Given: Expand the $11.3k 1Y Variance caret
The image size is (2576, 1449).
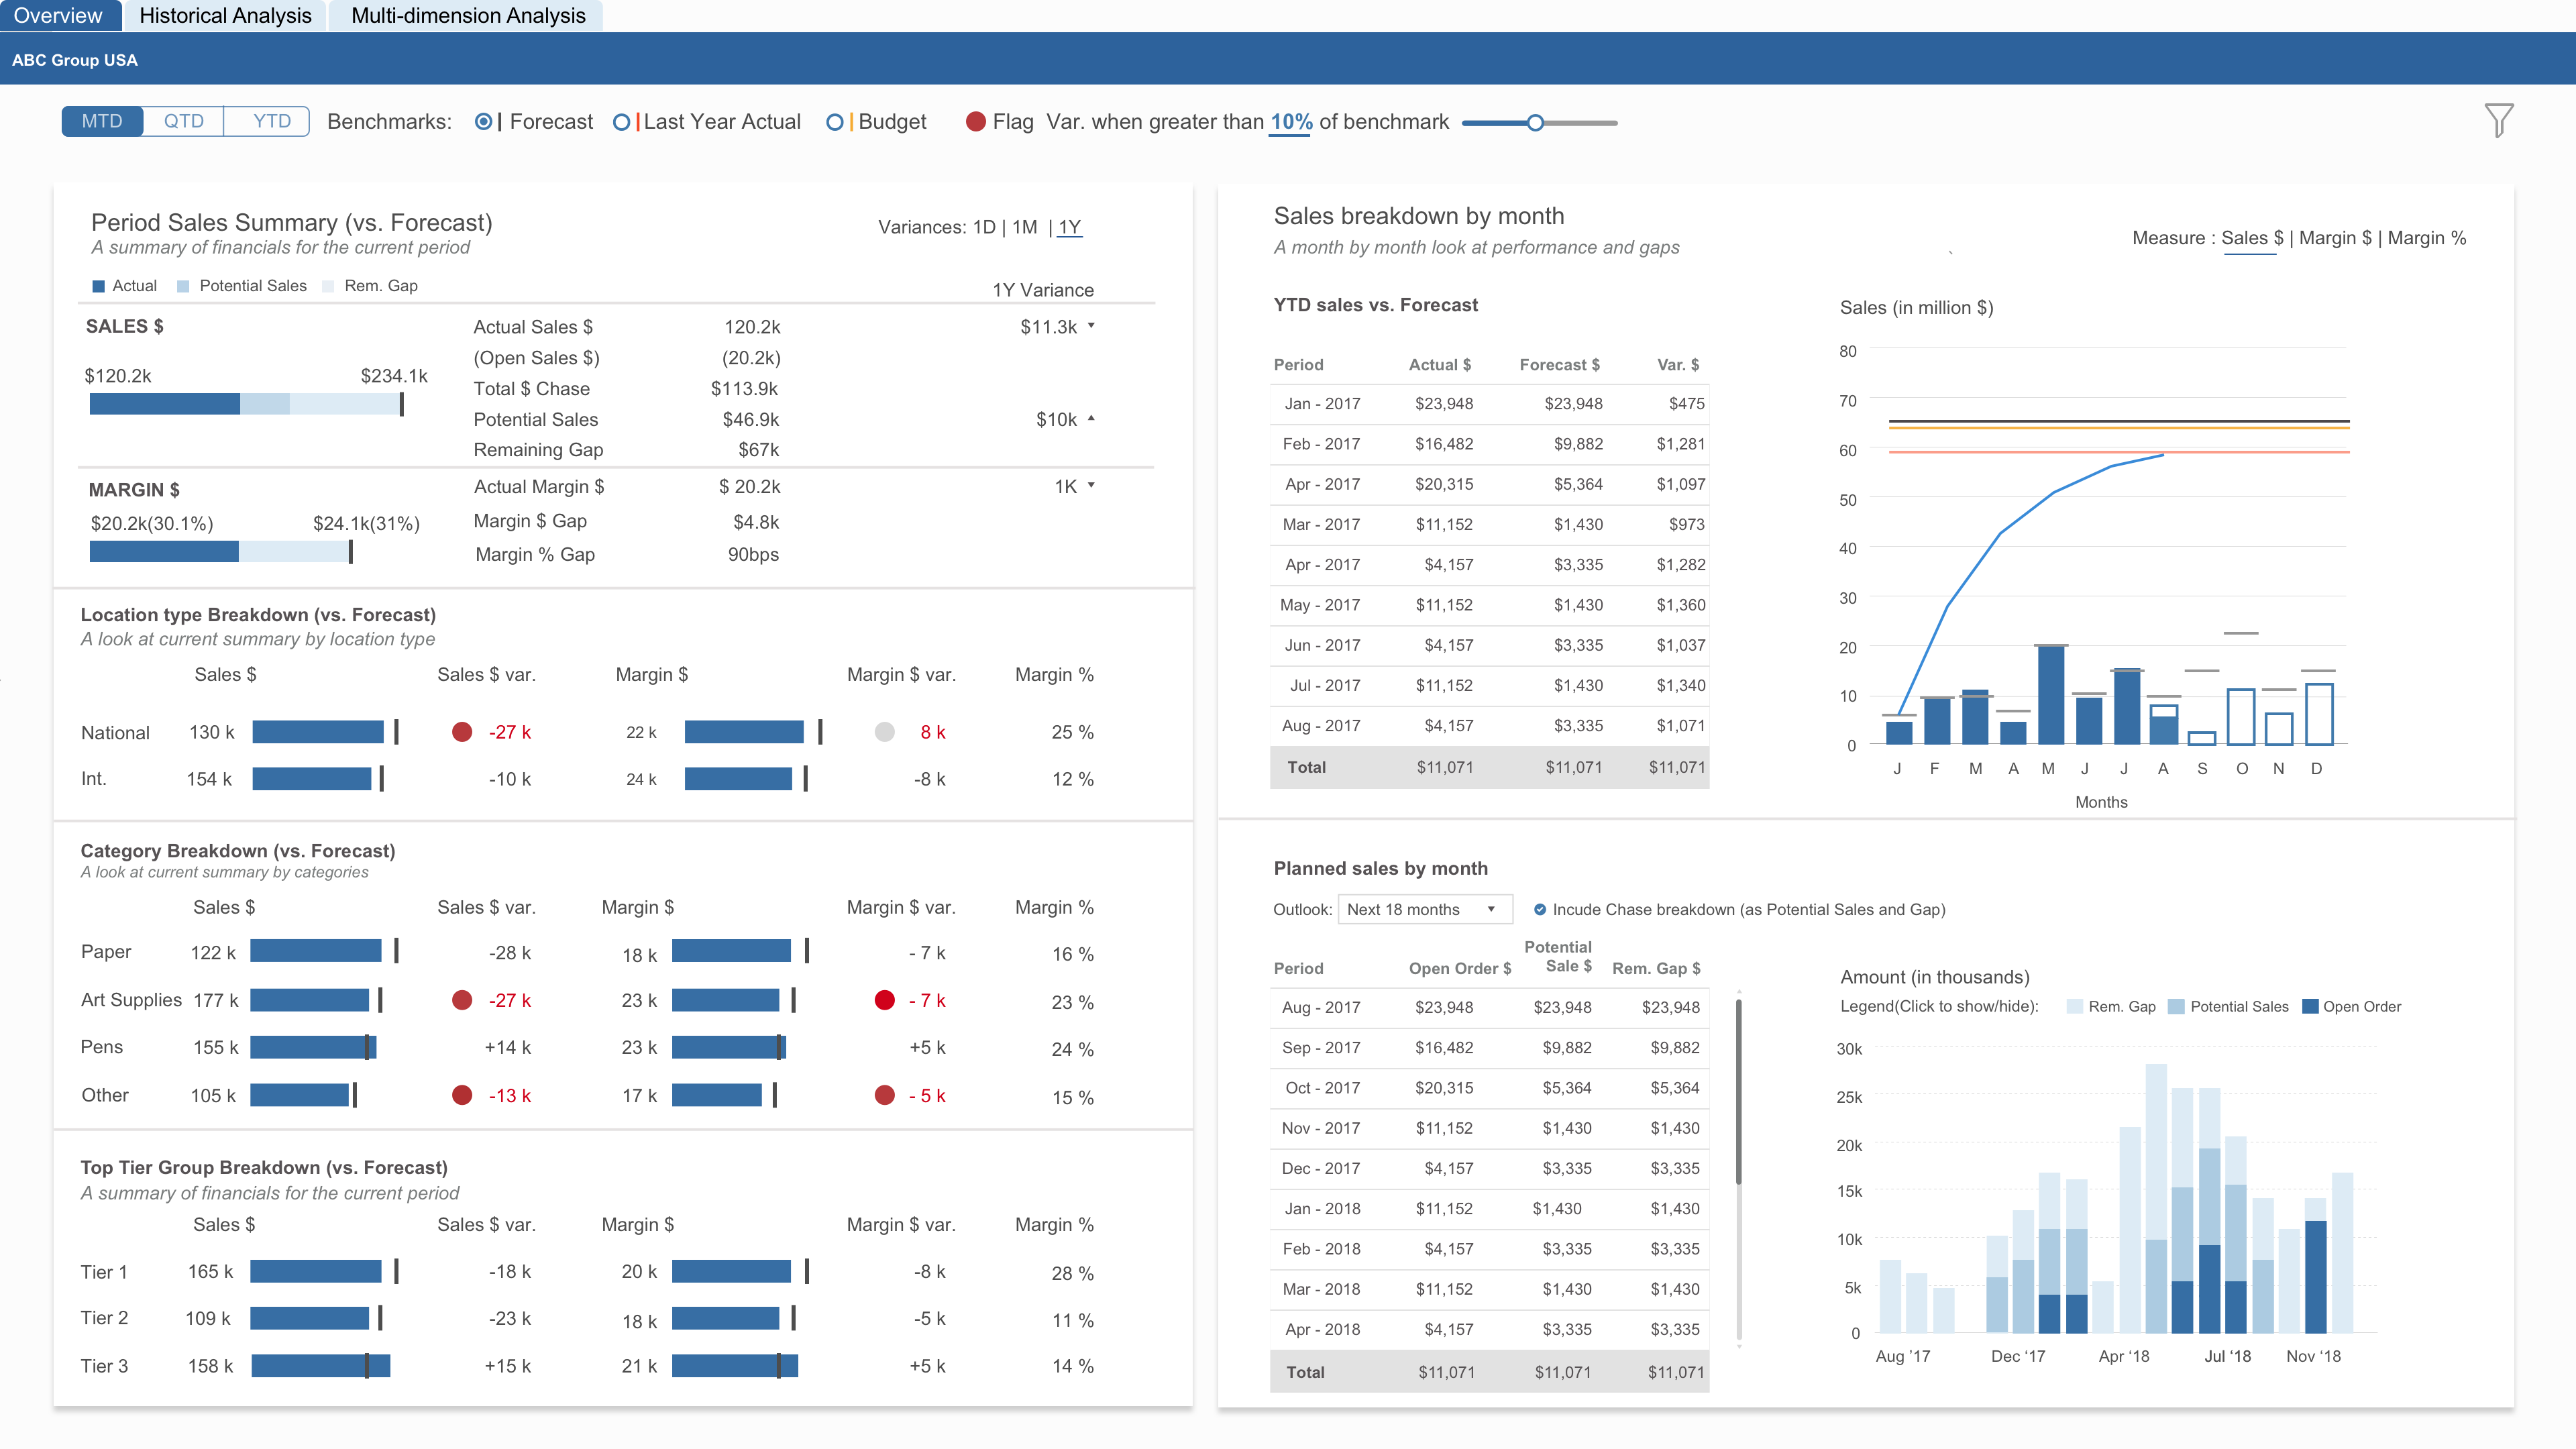Looking at the screenshot, I should coord(1092,326).
